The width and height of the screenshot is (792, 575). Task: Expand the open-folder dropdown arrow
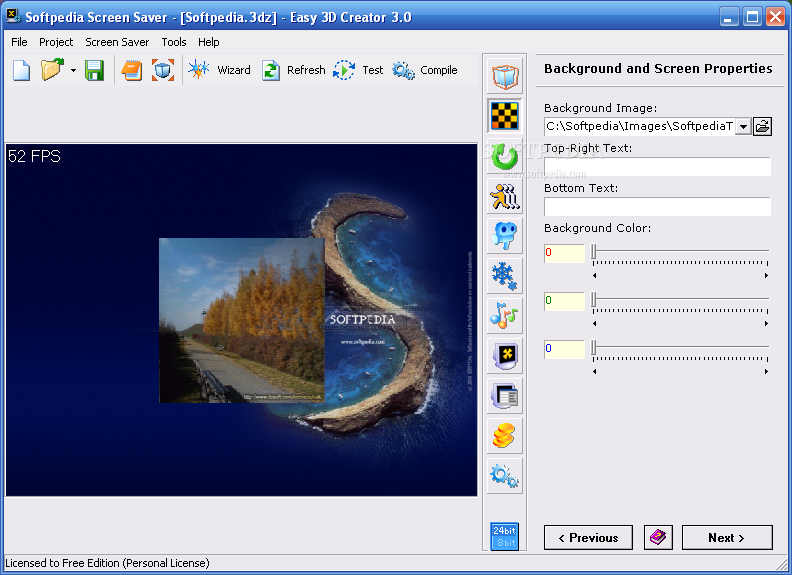click(x=73, y=70)
